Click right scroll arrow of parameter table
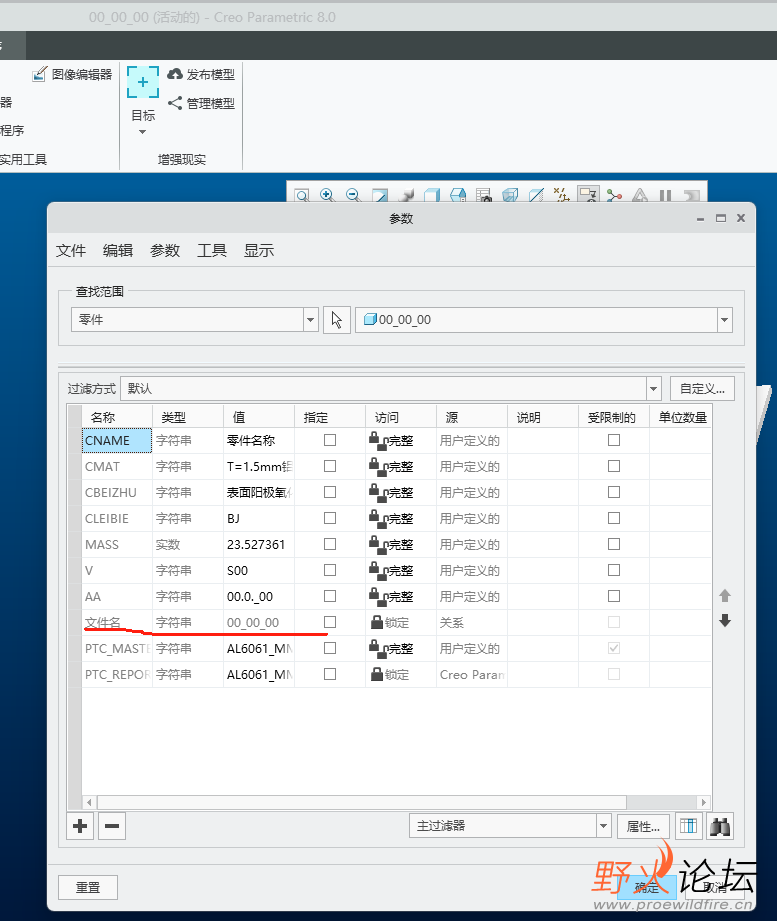This screenshot has height=921, width=777. coord(704,802)
